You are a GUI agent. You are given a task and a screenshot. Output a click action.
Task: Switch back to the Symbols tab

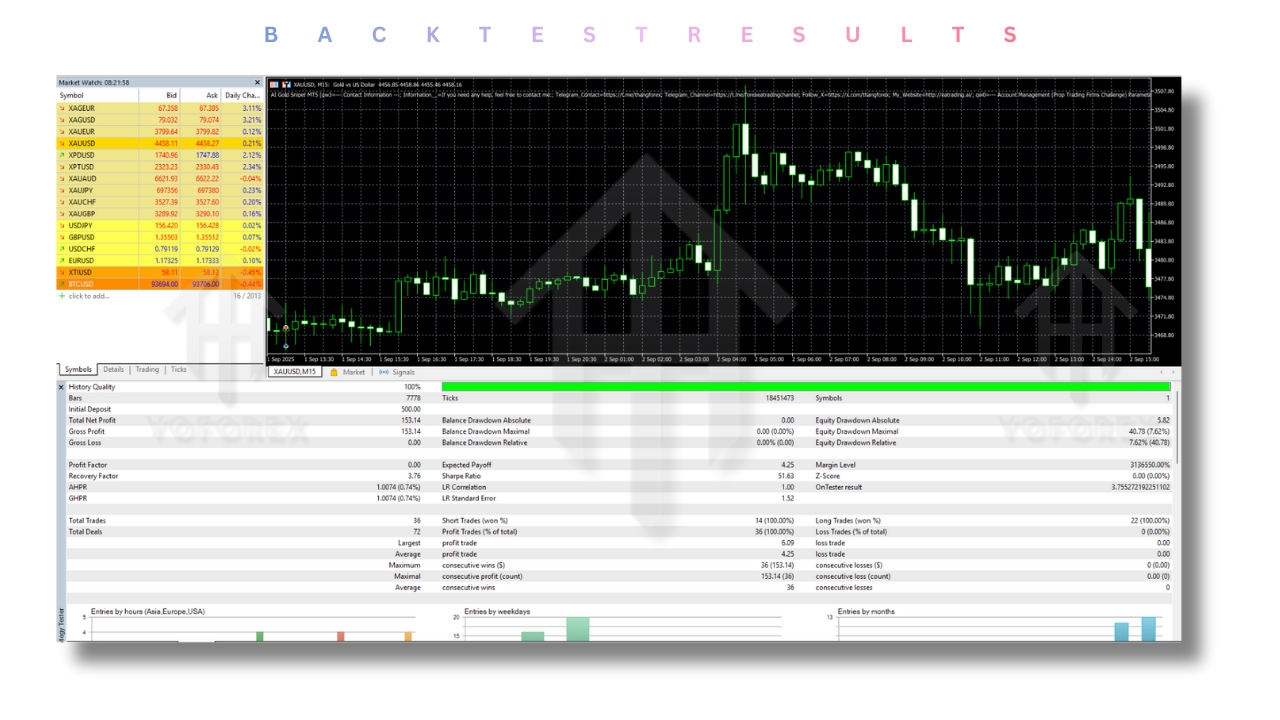point(77,369)
